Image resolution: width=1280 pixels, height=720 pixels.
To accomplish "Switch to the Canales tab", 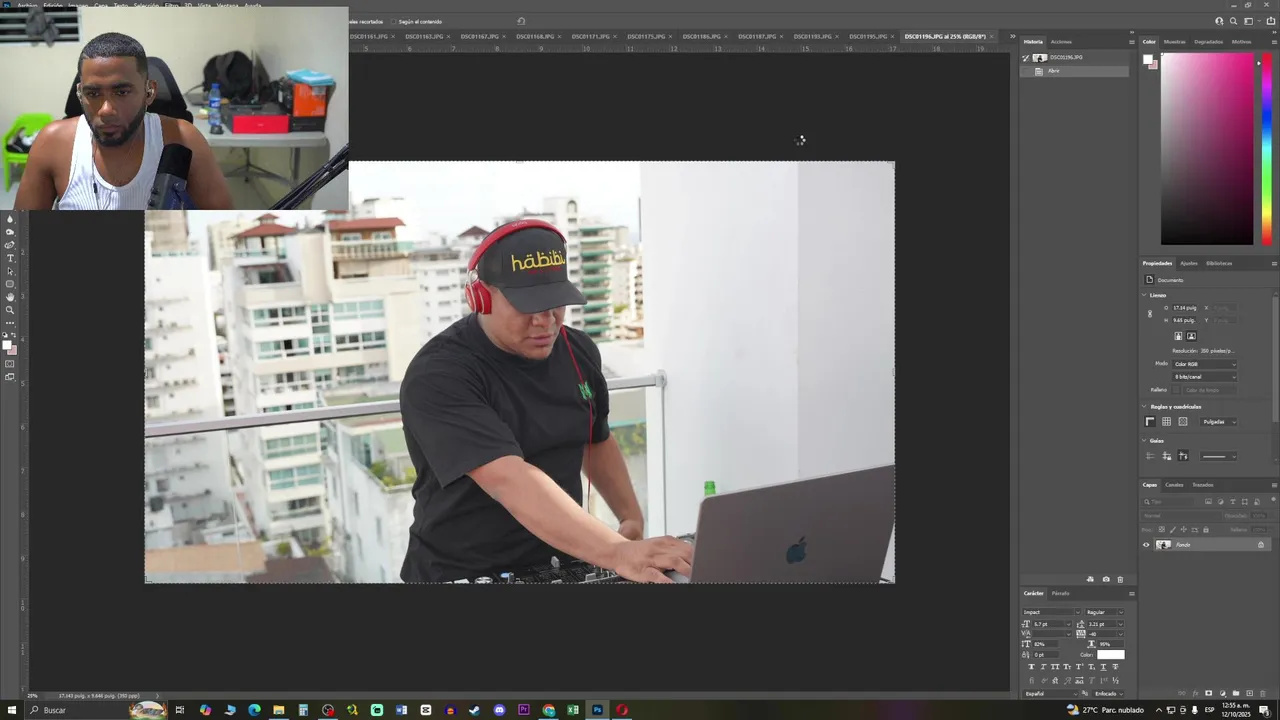I will pyautogui.click(x=1174, y=485).
